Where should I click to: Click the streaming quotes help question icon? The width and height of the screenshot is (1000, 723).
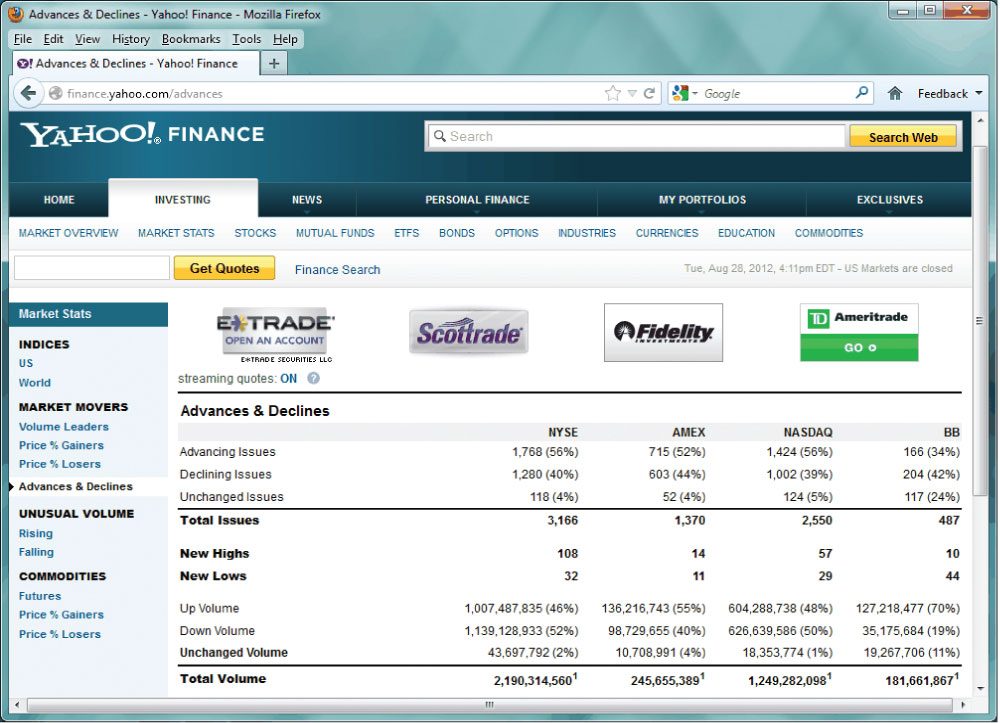pyautogui.click(x=313, y=378)
